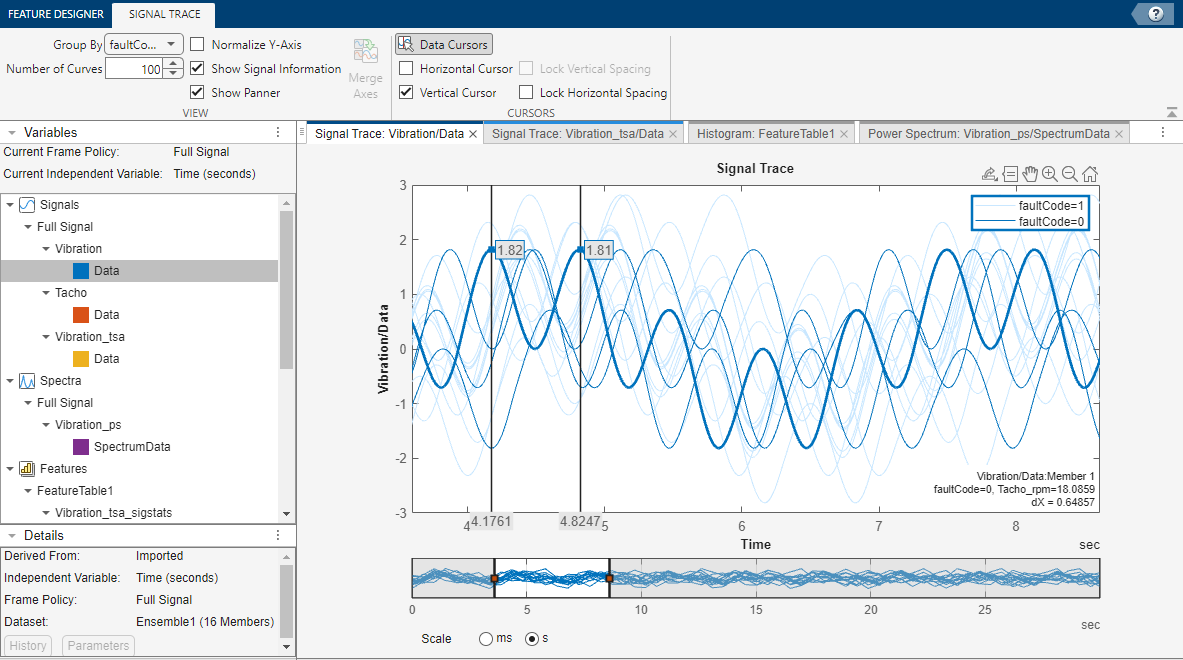Screen dimensions: 1183x660
Task: Open the Export figure icon above the plot
Action: [x=989, y=174]
